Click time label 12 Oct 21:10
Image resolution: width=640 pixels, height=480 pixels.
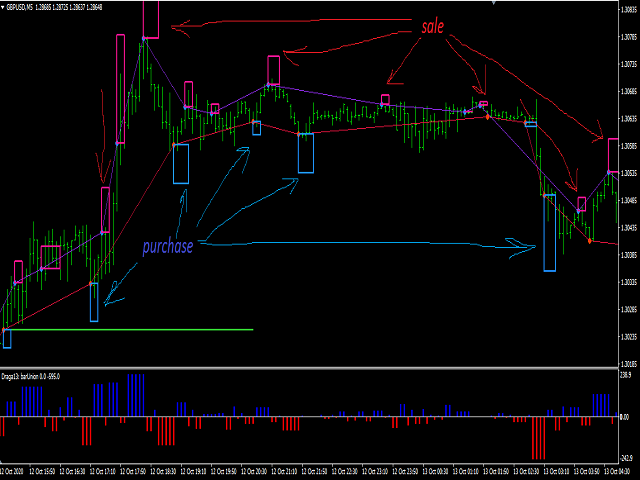point(284,471)
